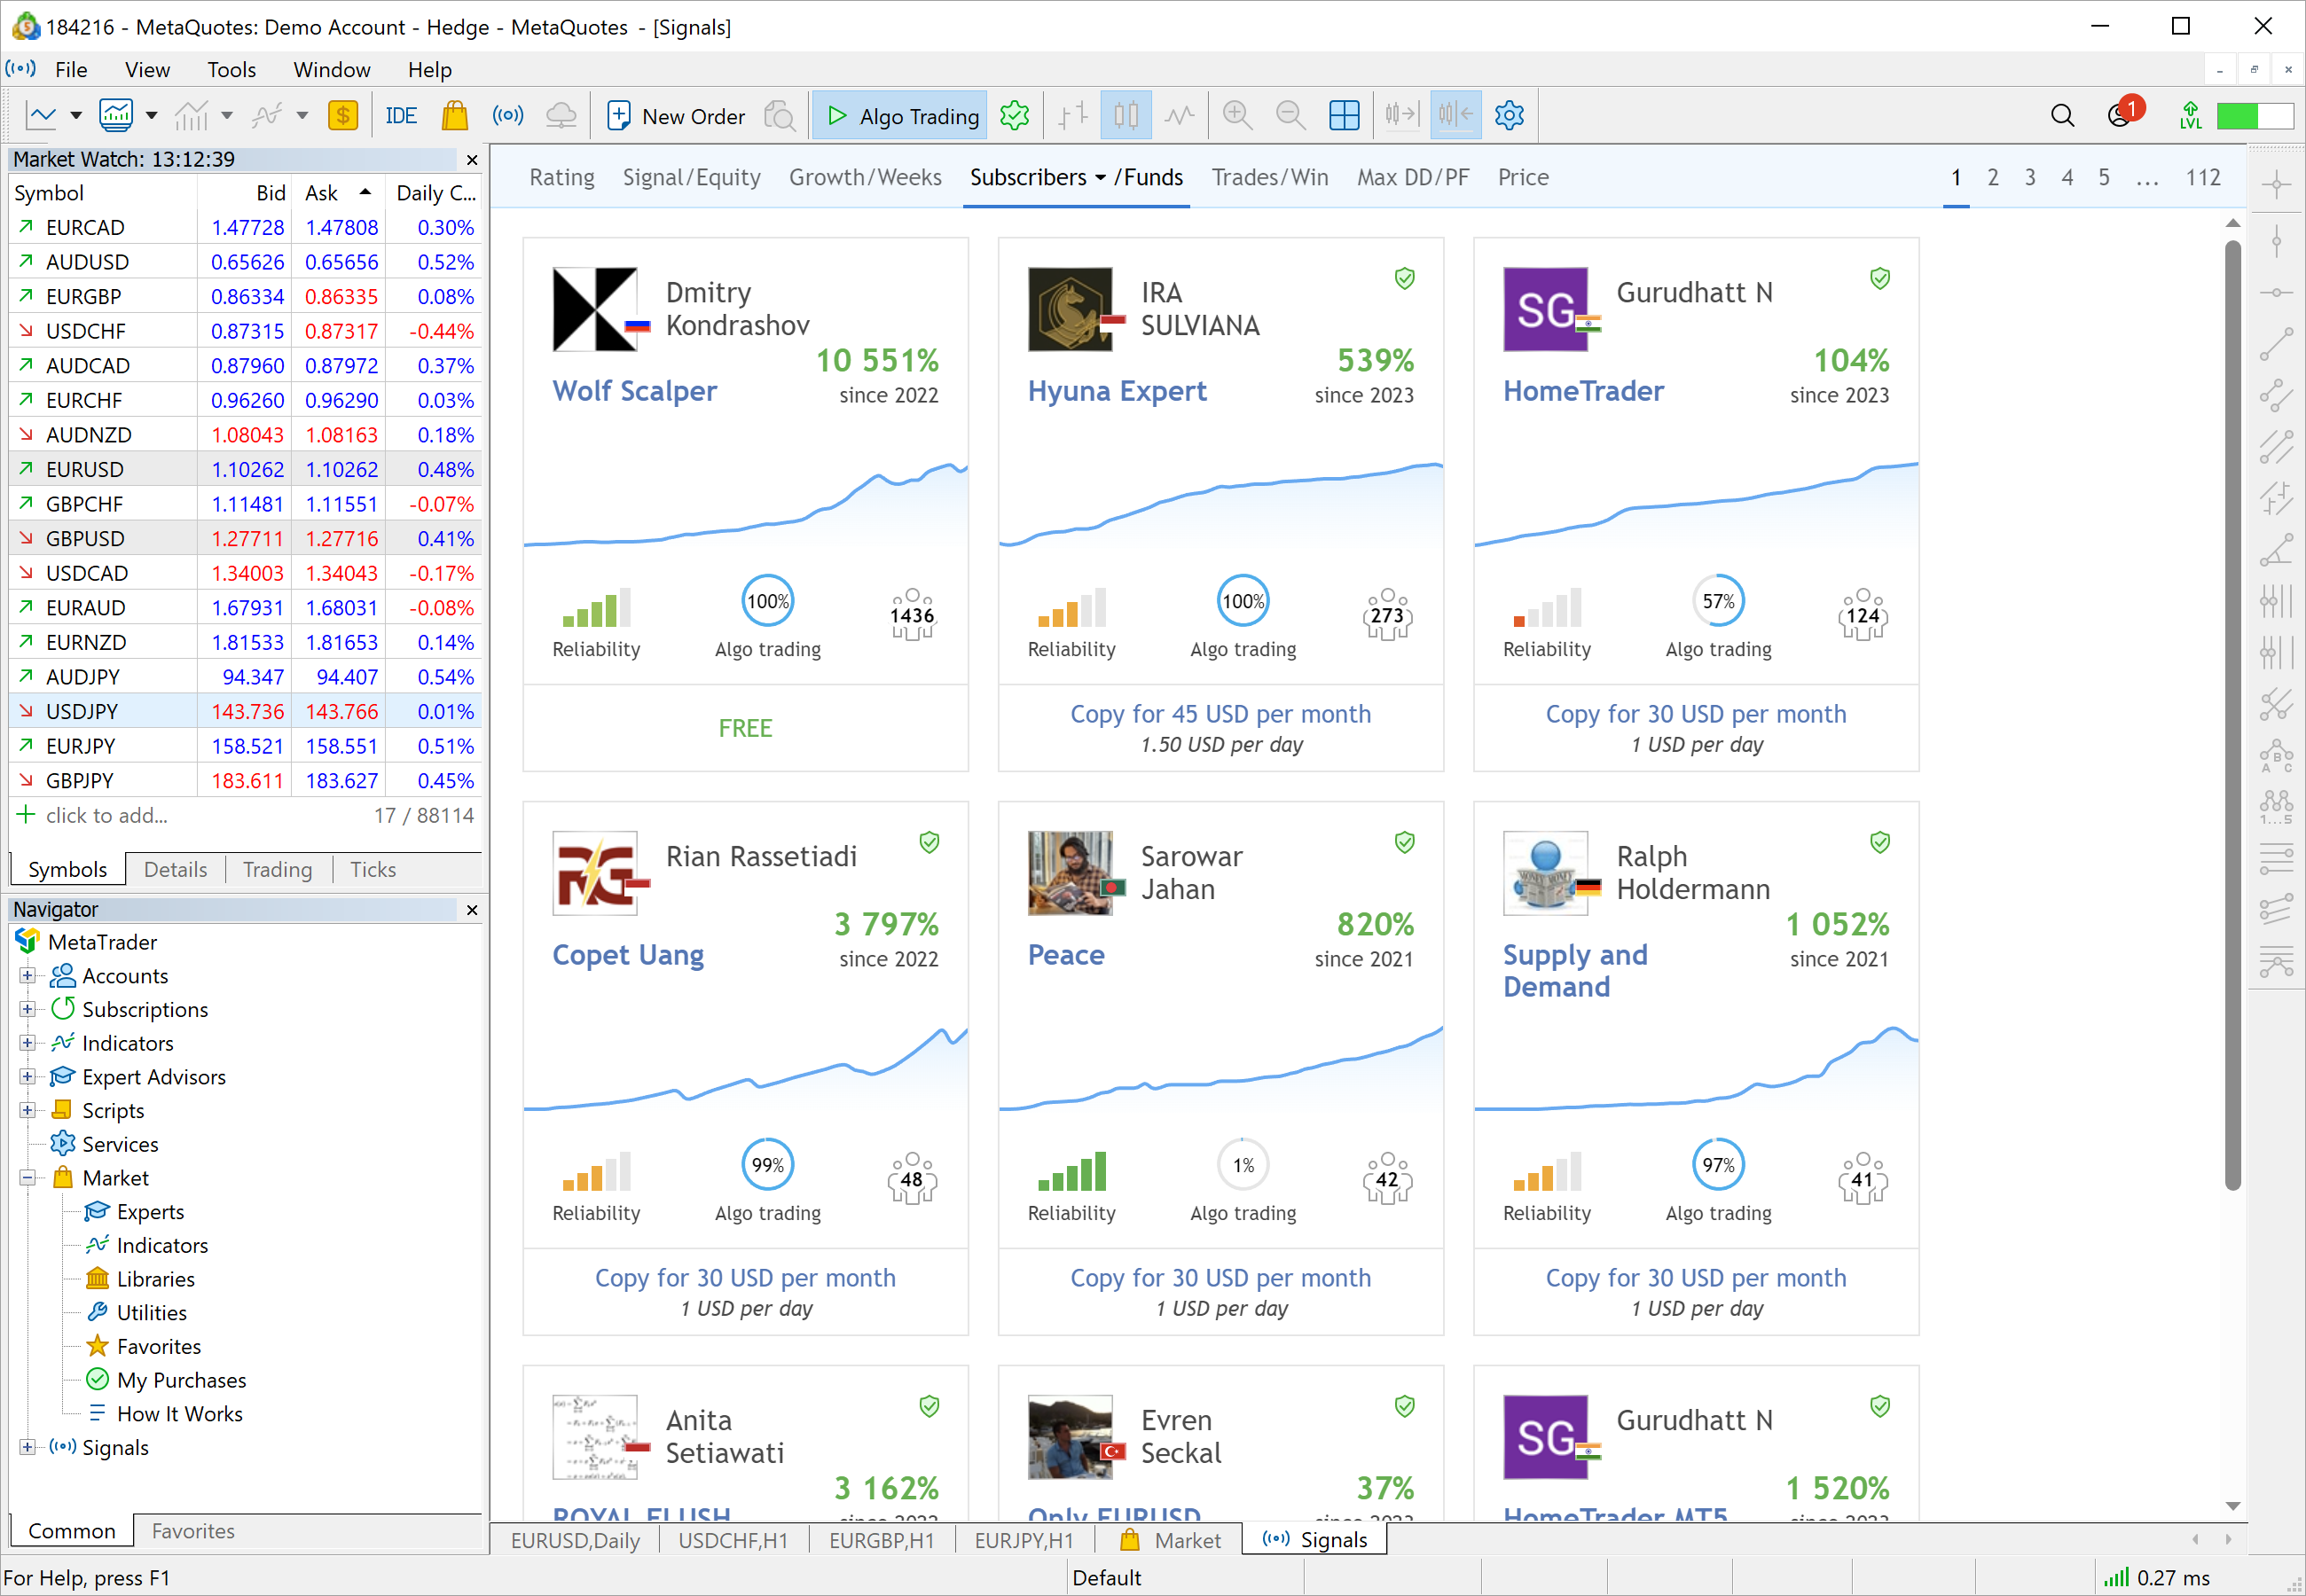The height and width of the screenshot is (1596, 2306).
Task: Select the candlestick chart type icon
Action: point(1126,116)
